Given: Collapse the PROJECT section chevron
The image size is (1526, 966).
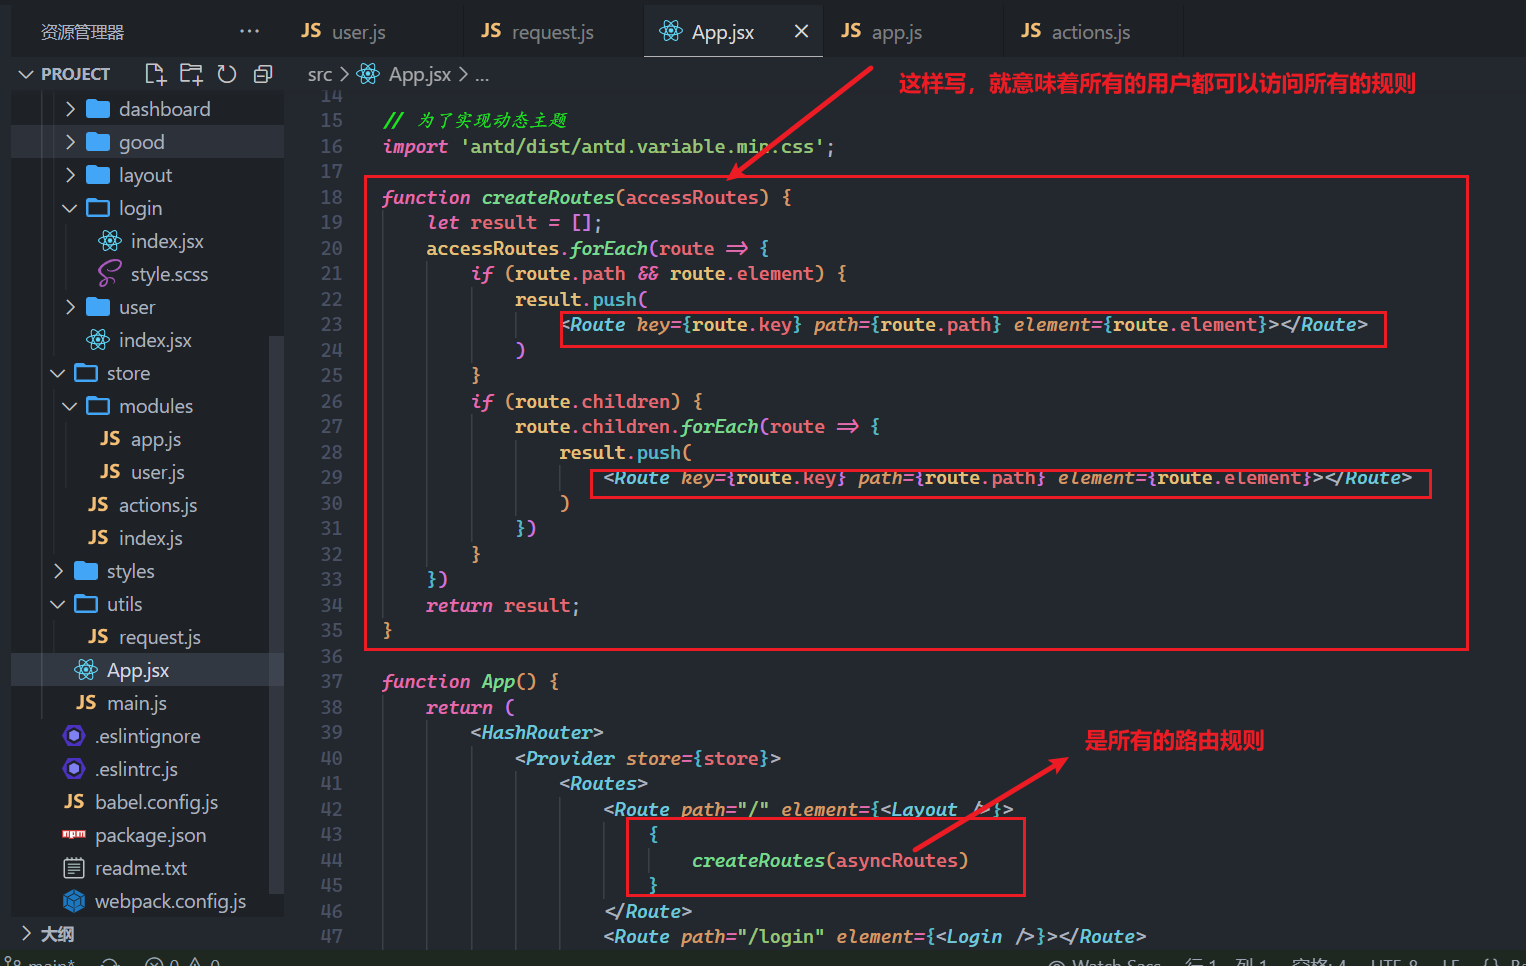Looking at the screenshot, I should [x=26, y=74].
